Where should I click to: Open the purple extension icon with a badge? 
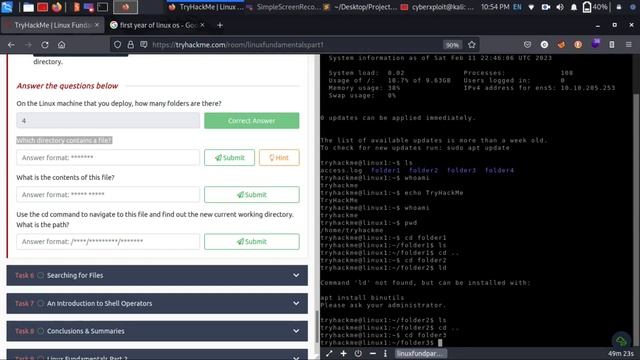(x=596, y=44)
